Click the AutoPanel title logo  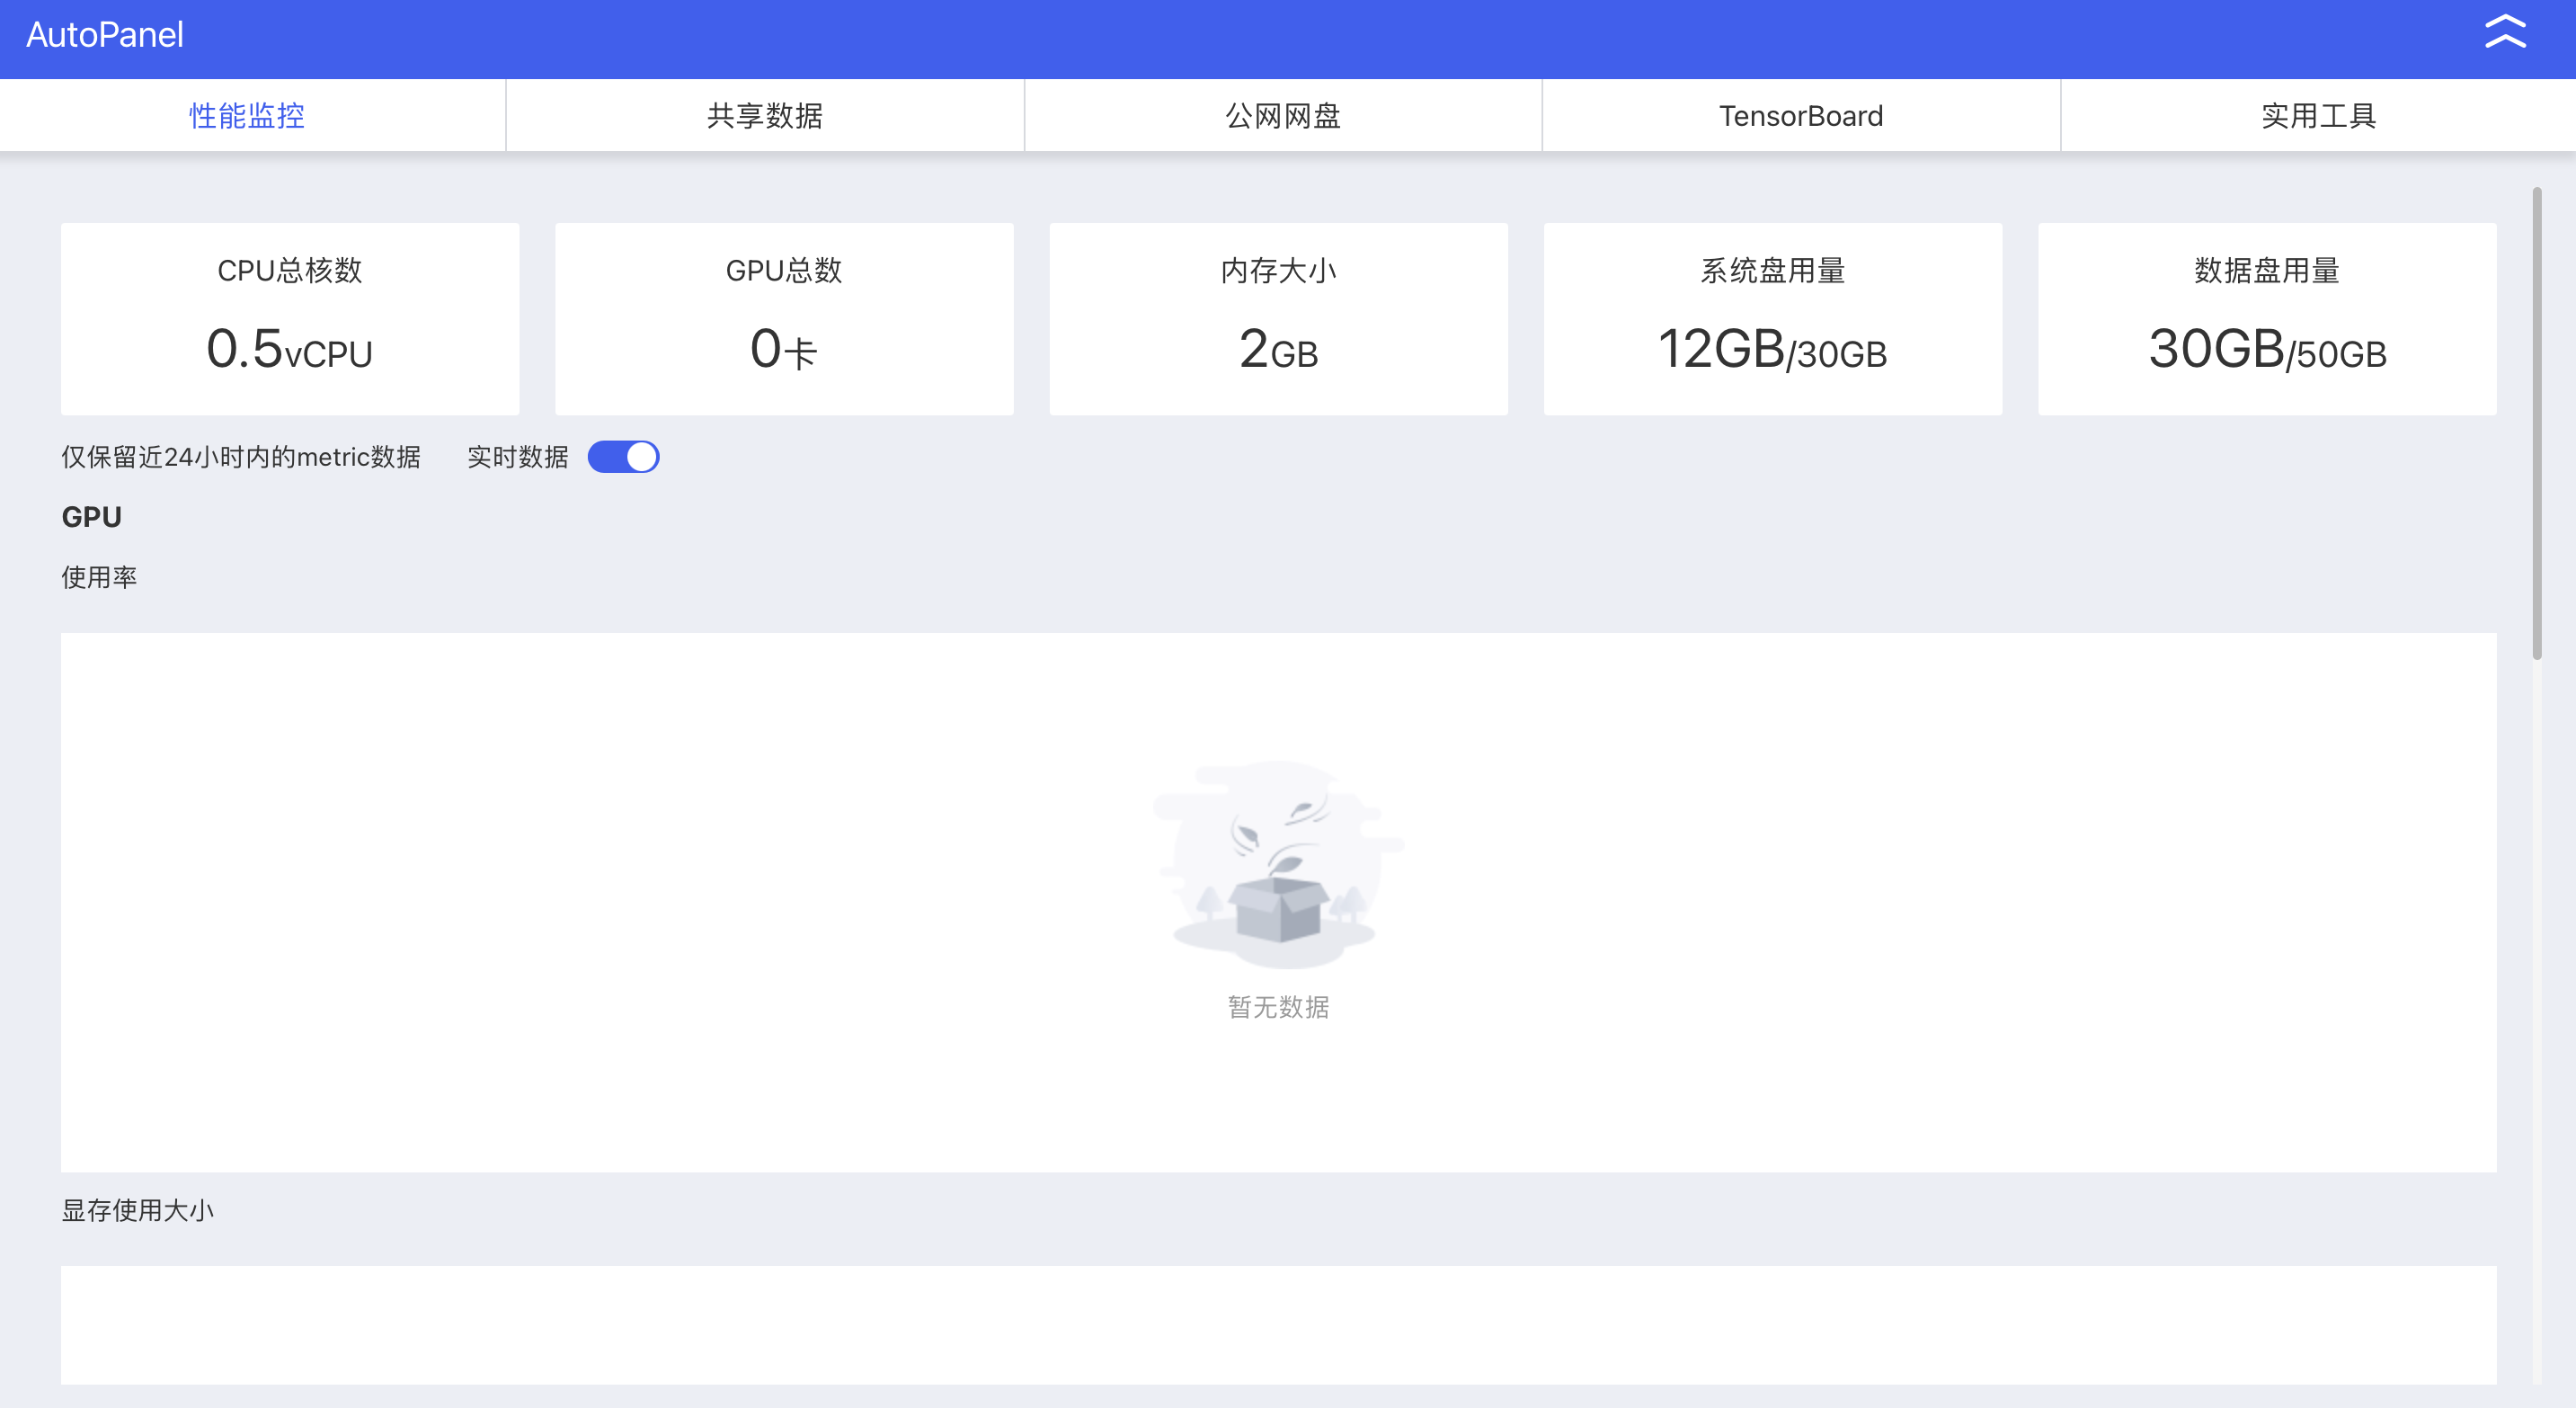(x=105, y=35)
